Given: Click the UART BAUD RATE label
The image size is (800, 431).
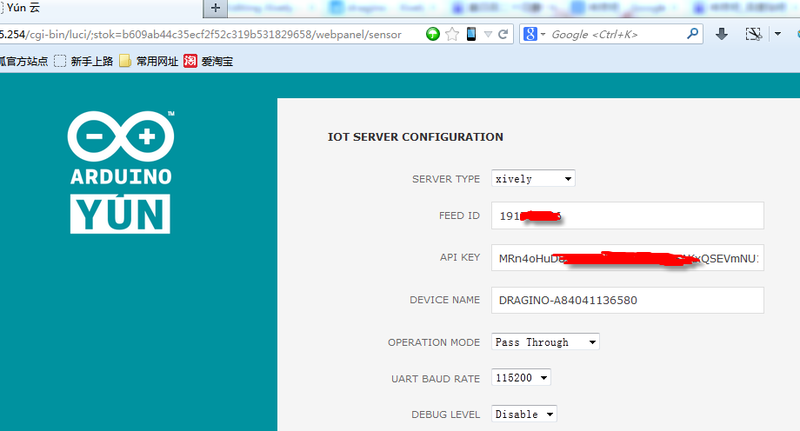Looking at the screenshot, I should [x=435, y=378].
